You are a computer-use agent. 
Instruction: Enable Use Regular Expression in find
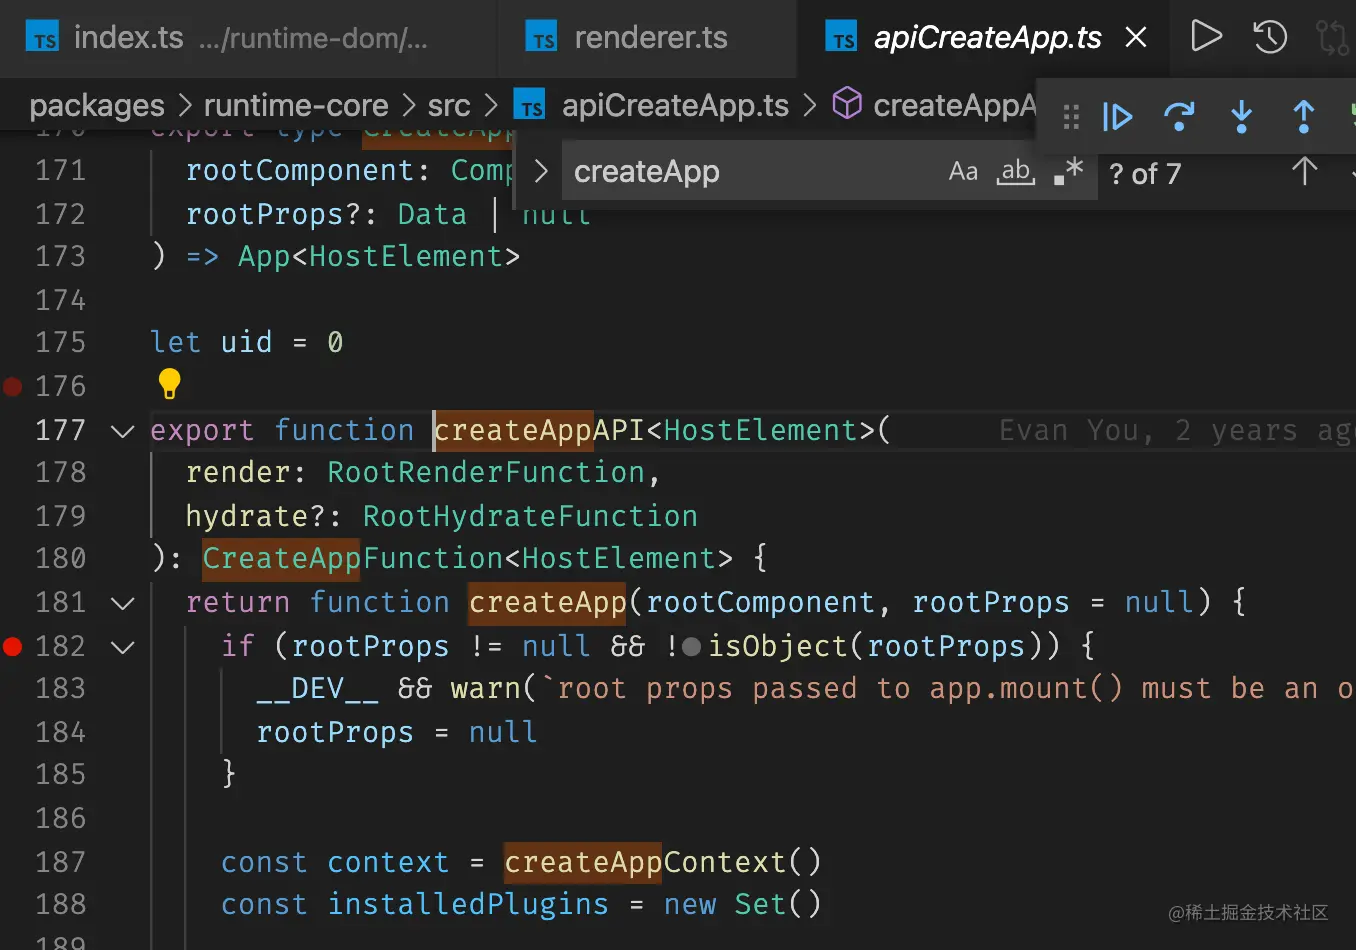tap(1069, 172)
